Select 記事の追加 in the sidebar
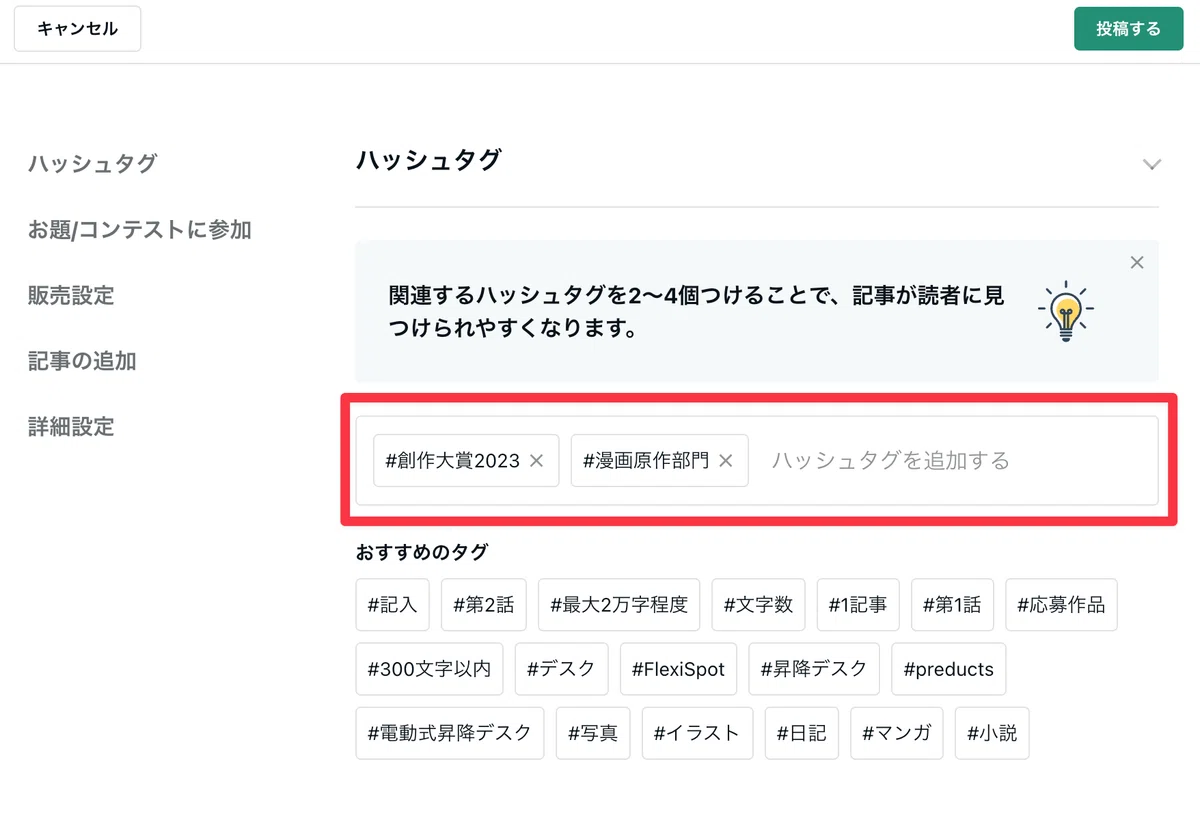 pyautogui.click(x=82, y=361)
